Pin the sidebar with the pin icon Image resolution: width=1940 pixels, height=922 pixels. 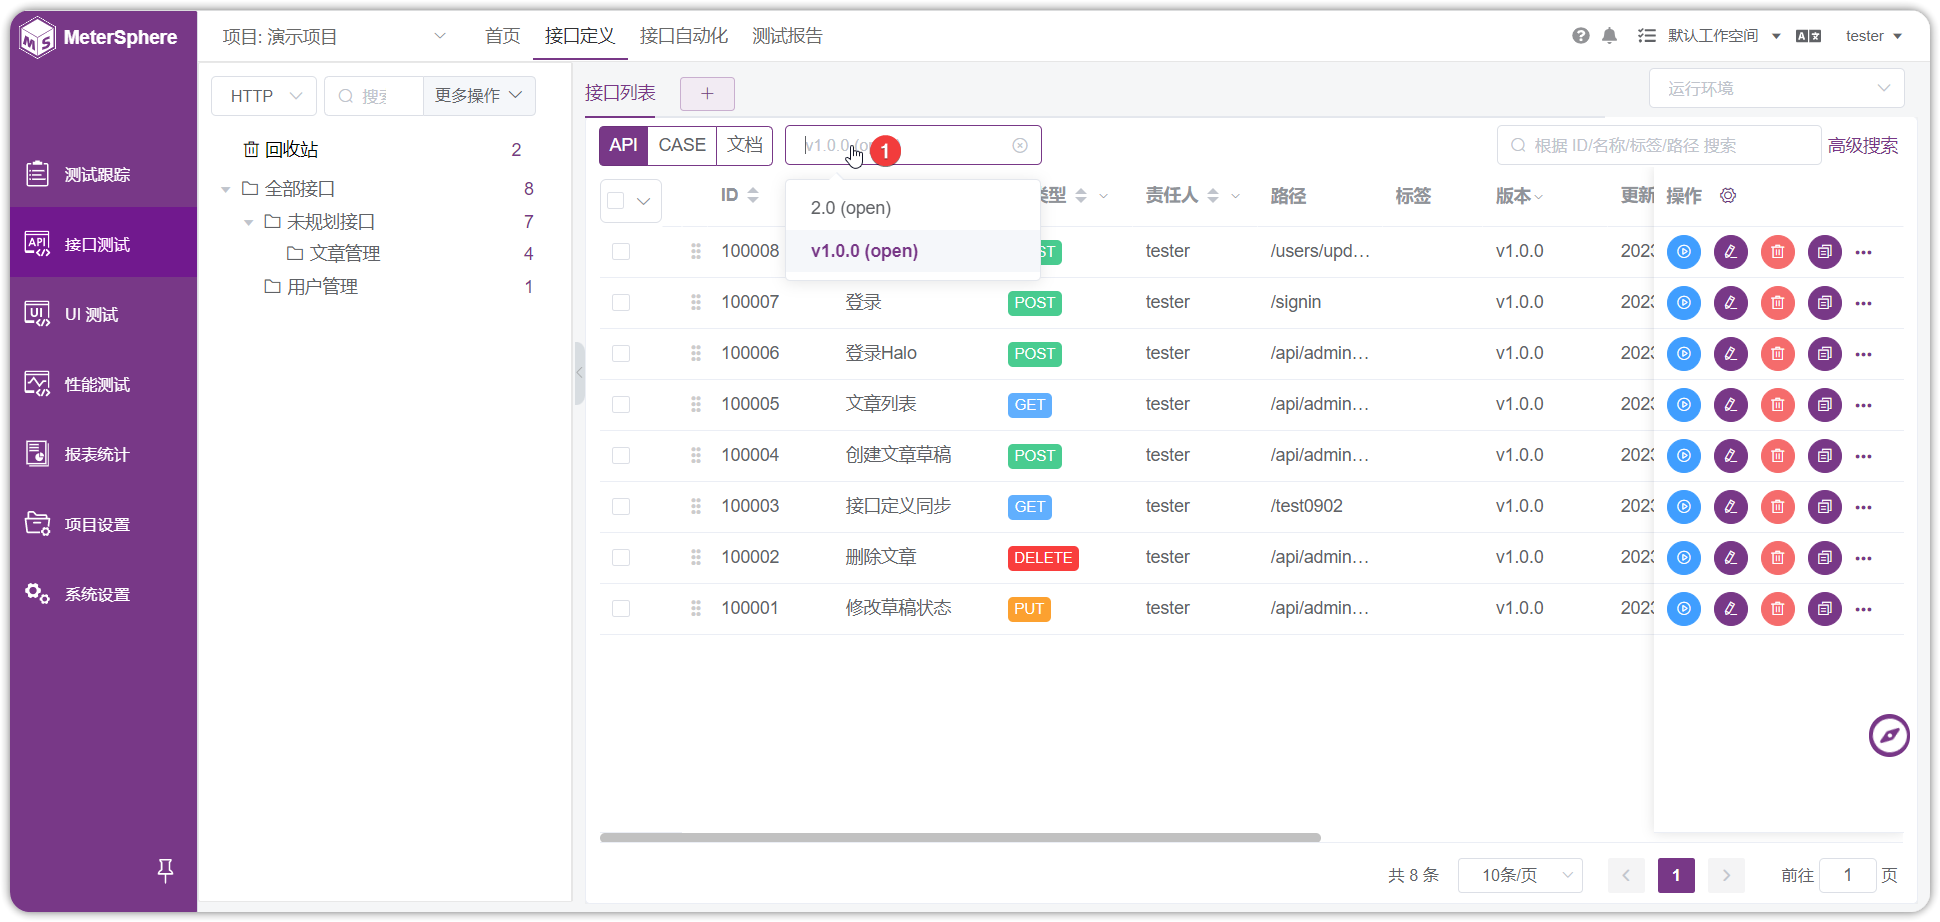166,871
